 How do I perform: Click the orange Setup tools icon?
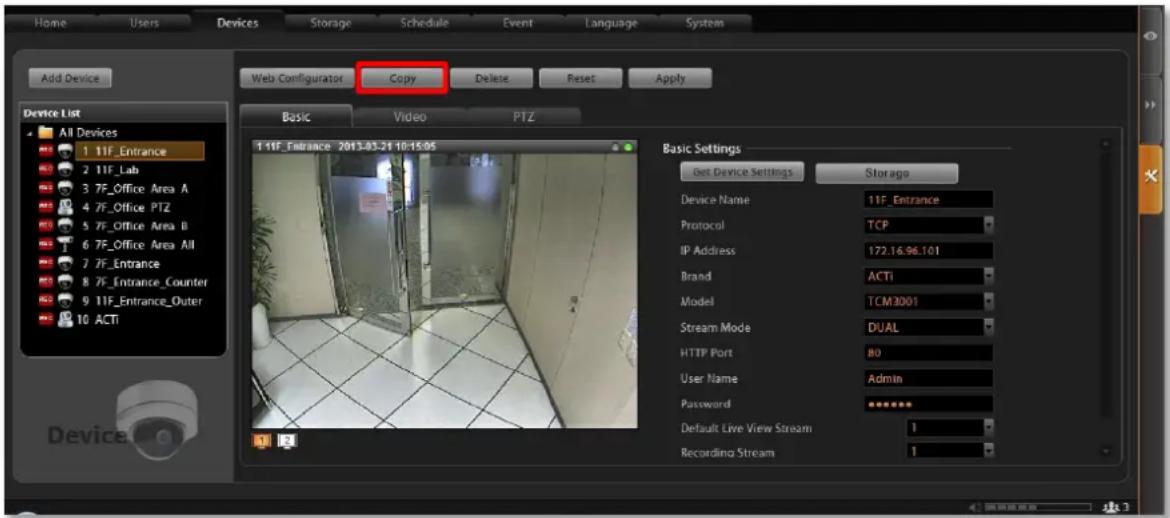tap(1150, 176)
